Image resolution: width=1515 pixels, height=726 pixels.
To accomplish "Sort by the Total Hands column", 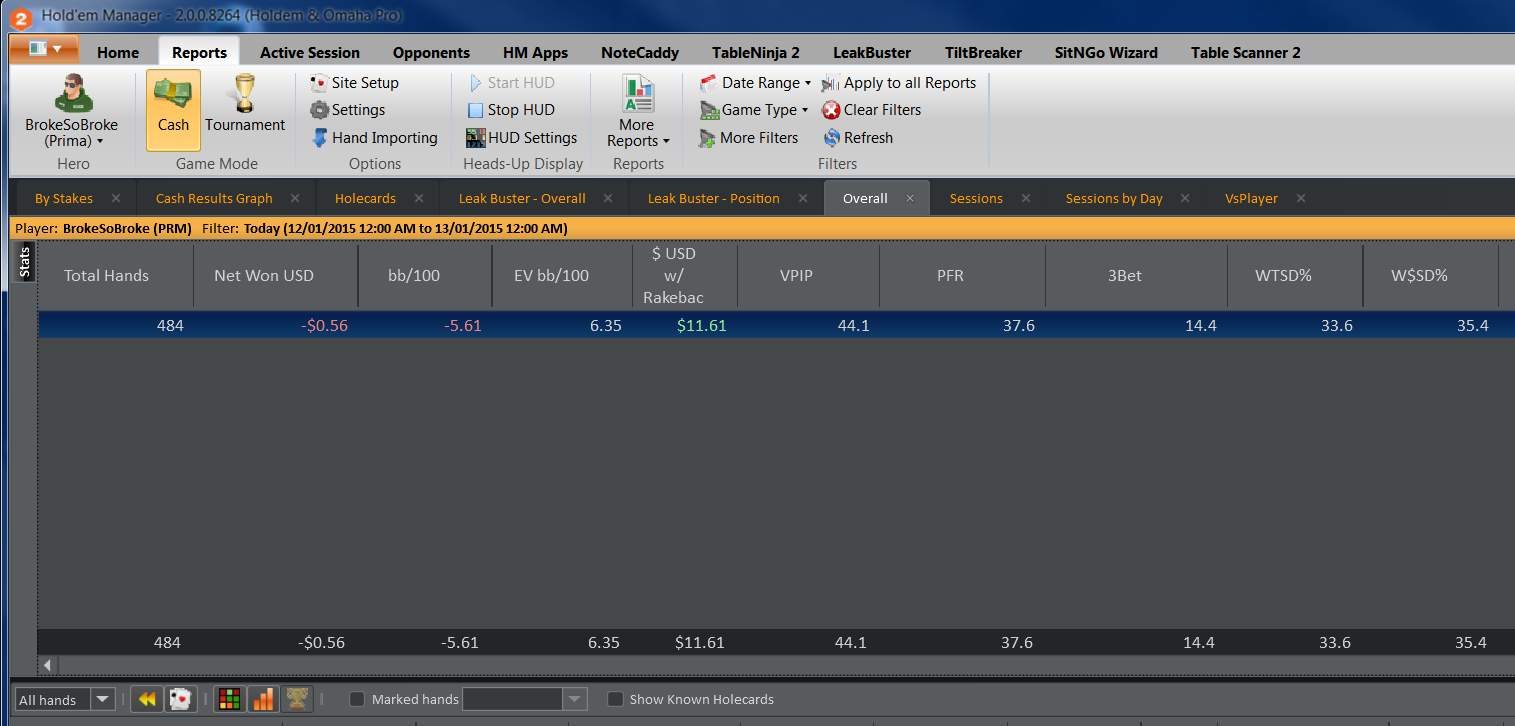I will point(106,275).
